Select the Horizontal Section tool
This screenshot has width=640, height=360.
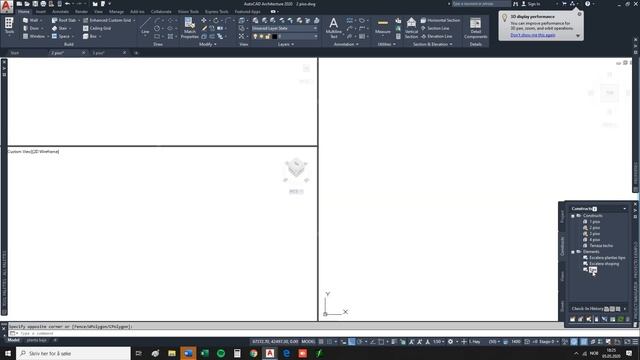(x=440, y=20)
